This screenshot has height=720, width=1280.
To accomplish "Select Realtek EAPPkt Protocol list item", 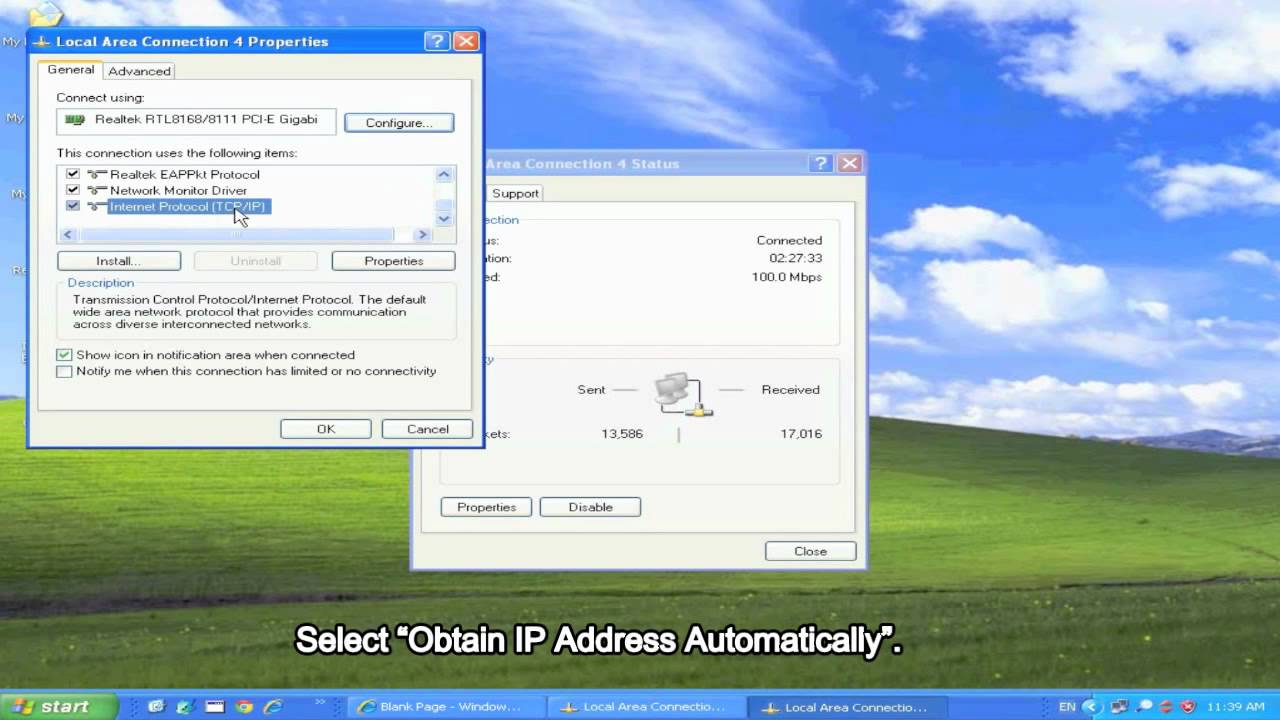I will pos(185,174).
